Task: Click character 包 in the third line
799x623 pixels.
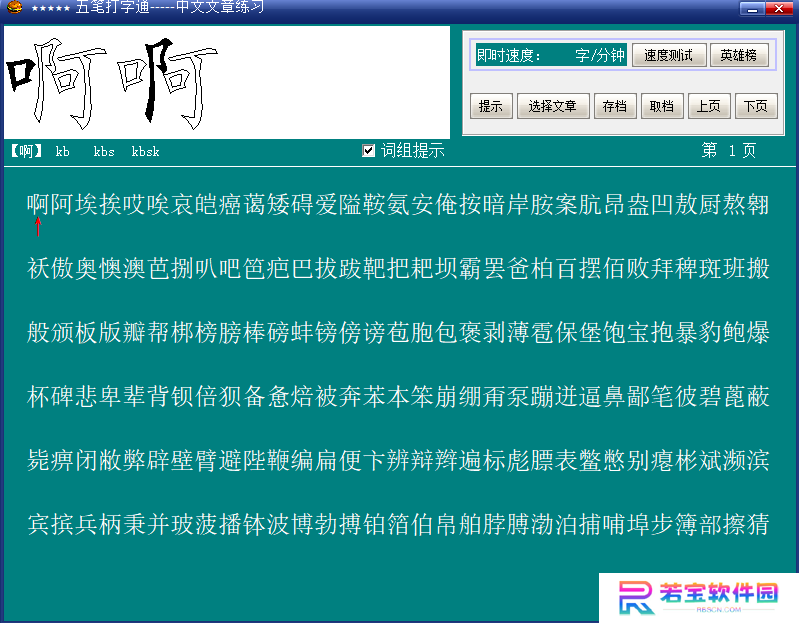Action: coord(446,332)
